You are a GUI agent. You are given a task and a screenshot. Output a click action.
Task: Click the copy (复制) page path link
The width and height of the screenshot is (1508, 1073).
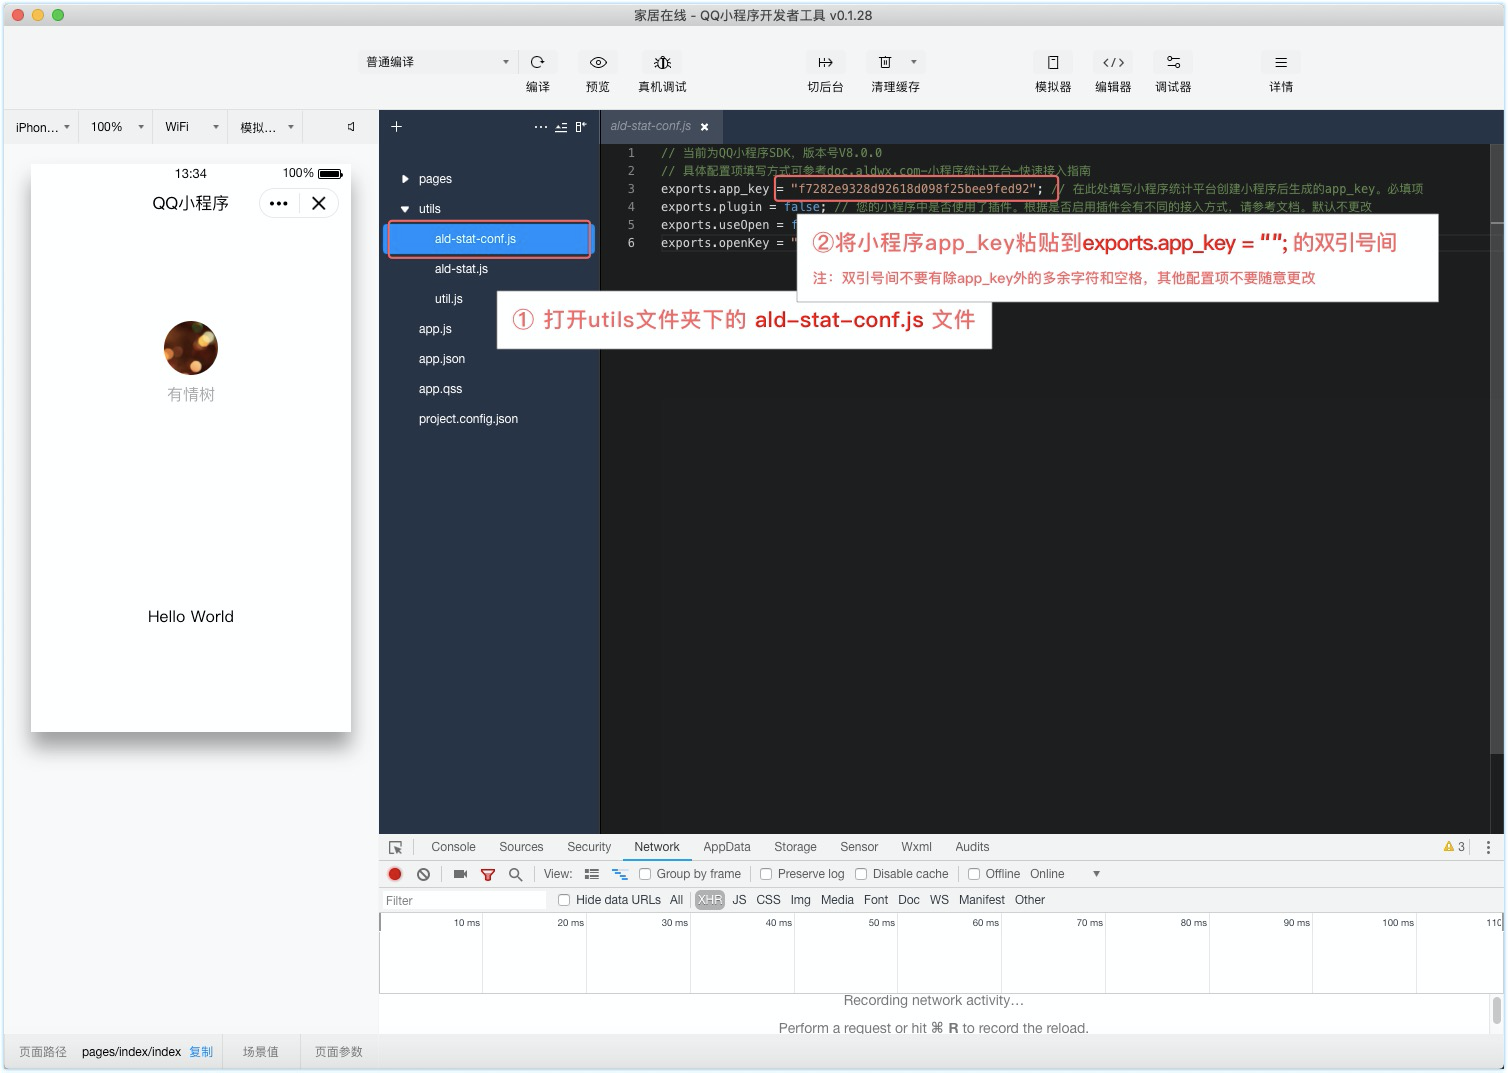point(201,1052)
